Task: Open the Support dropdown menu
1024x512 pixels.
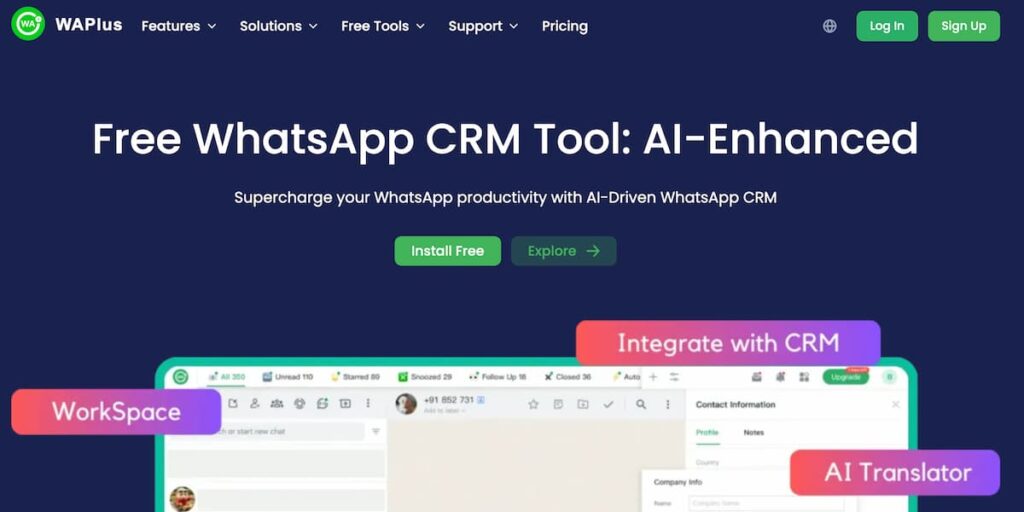Action: click(x=483, y=26)
